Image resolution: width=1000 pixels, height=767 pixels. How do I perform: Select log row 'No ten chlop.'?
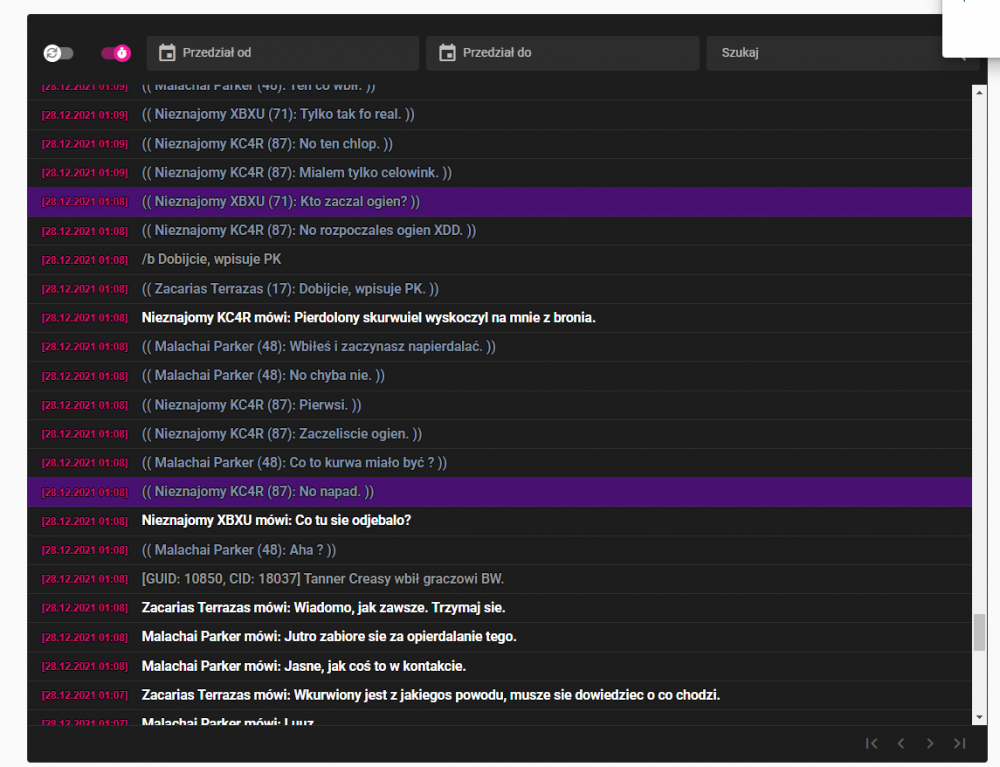[x=499, y=144]
